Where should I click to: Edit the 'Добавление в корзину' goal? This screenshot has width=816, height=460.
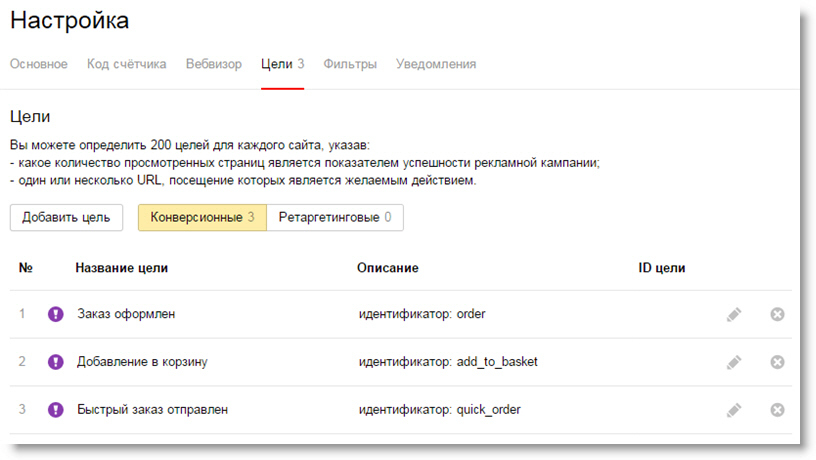[x=734, y=362]
